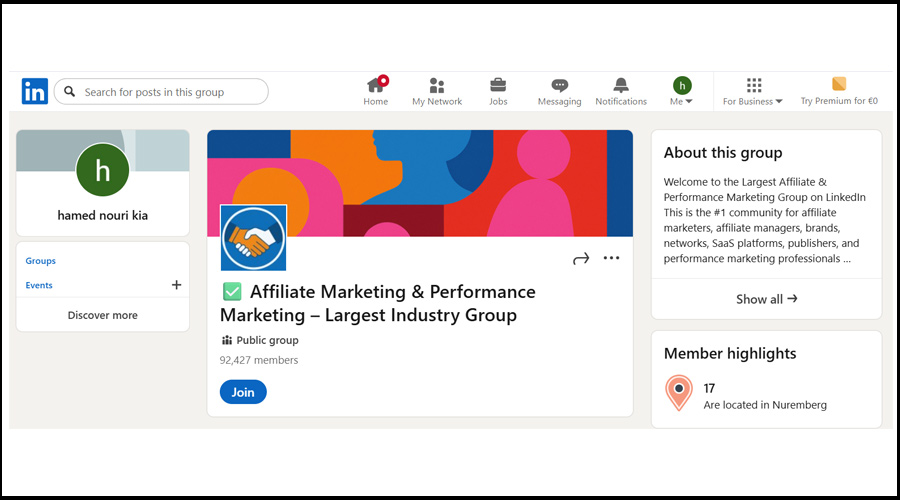Click the plus icon next to Events
The image size is (900, 500).
point(176,285)
